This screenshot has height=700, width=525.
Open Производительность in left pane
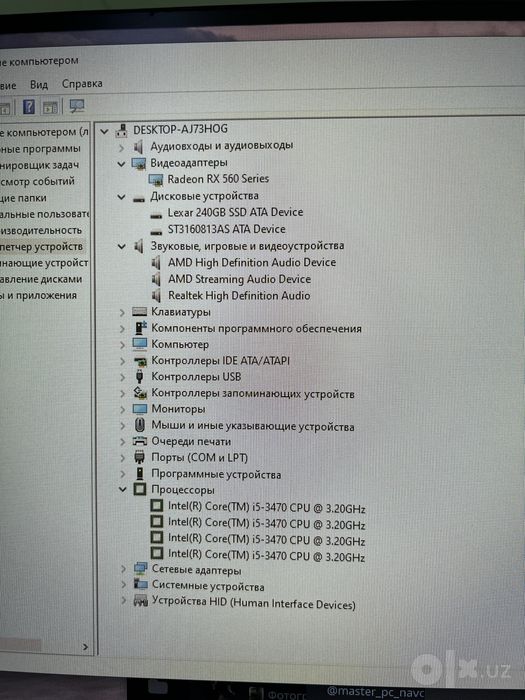41,230
